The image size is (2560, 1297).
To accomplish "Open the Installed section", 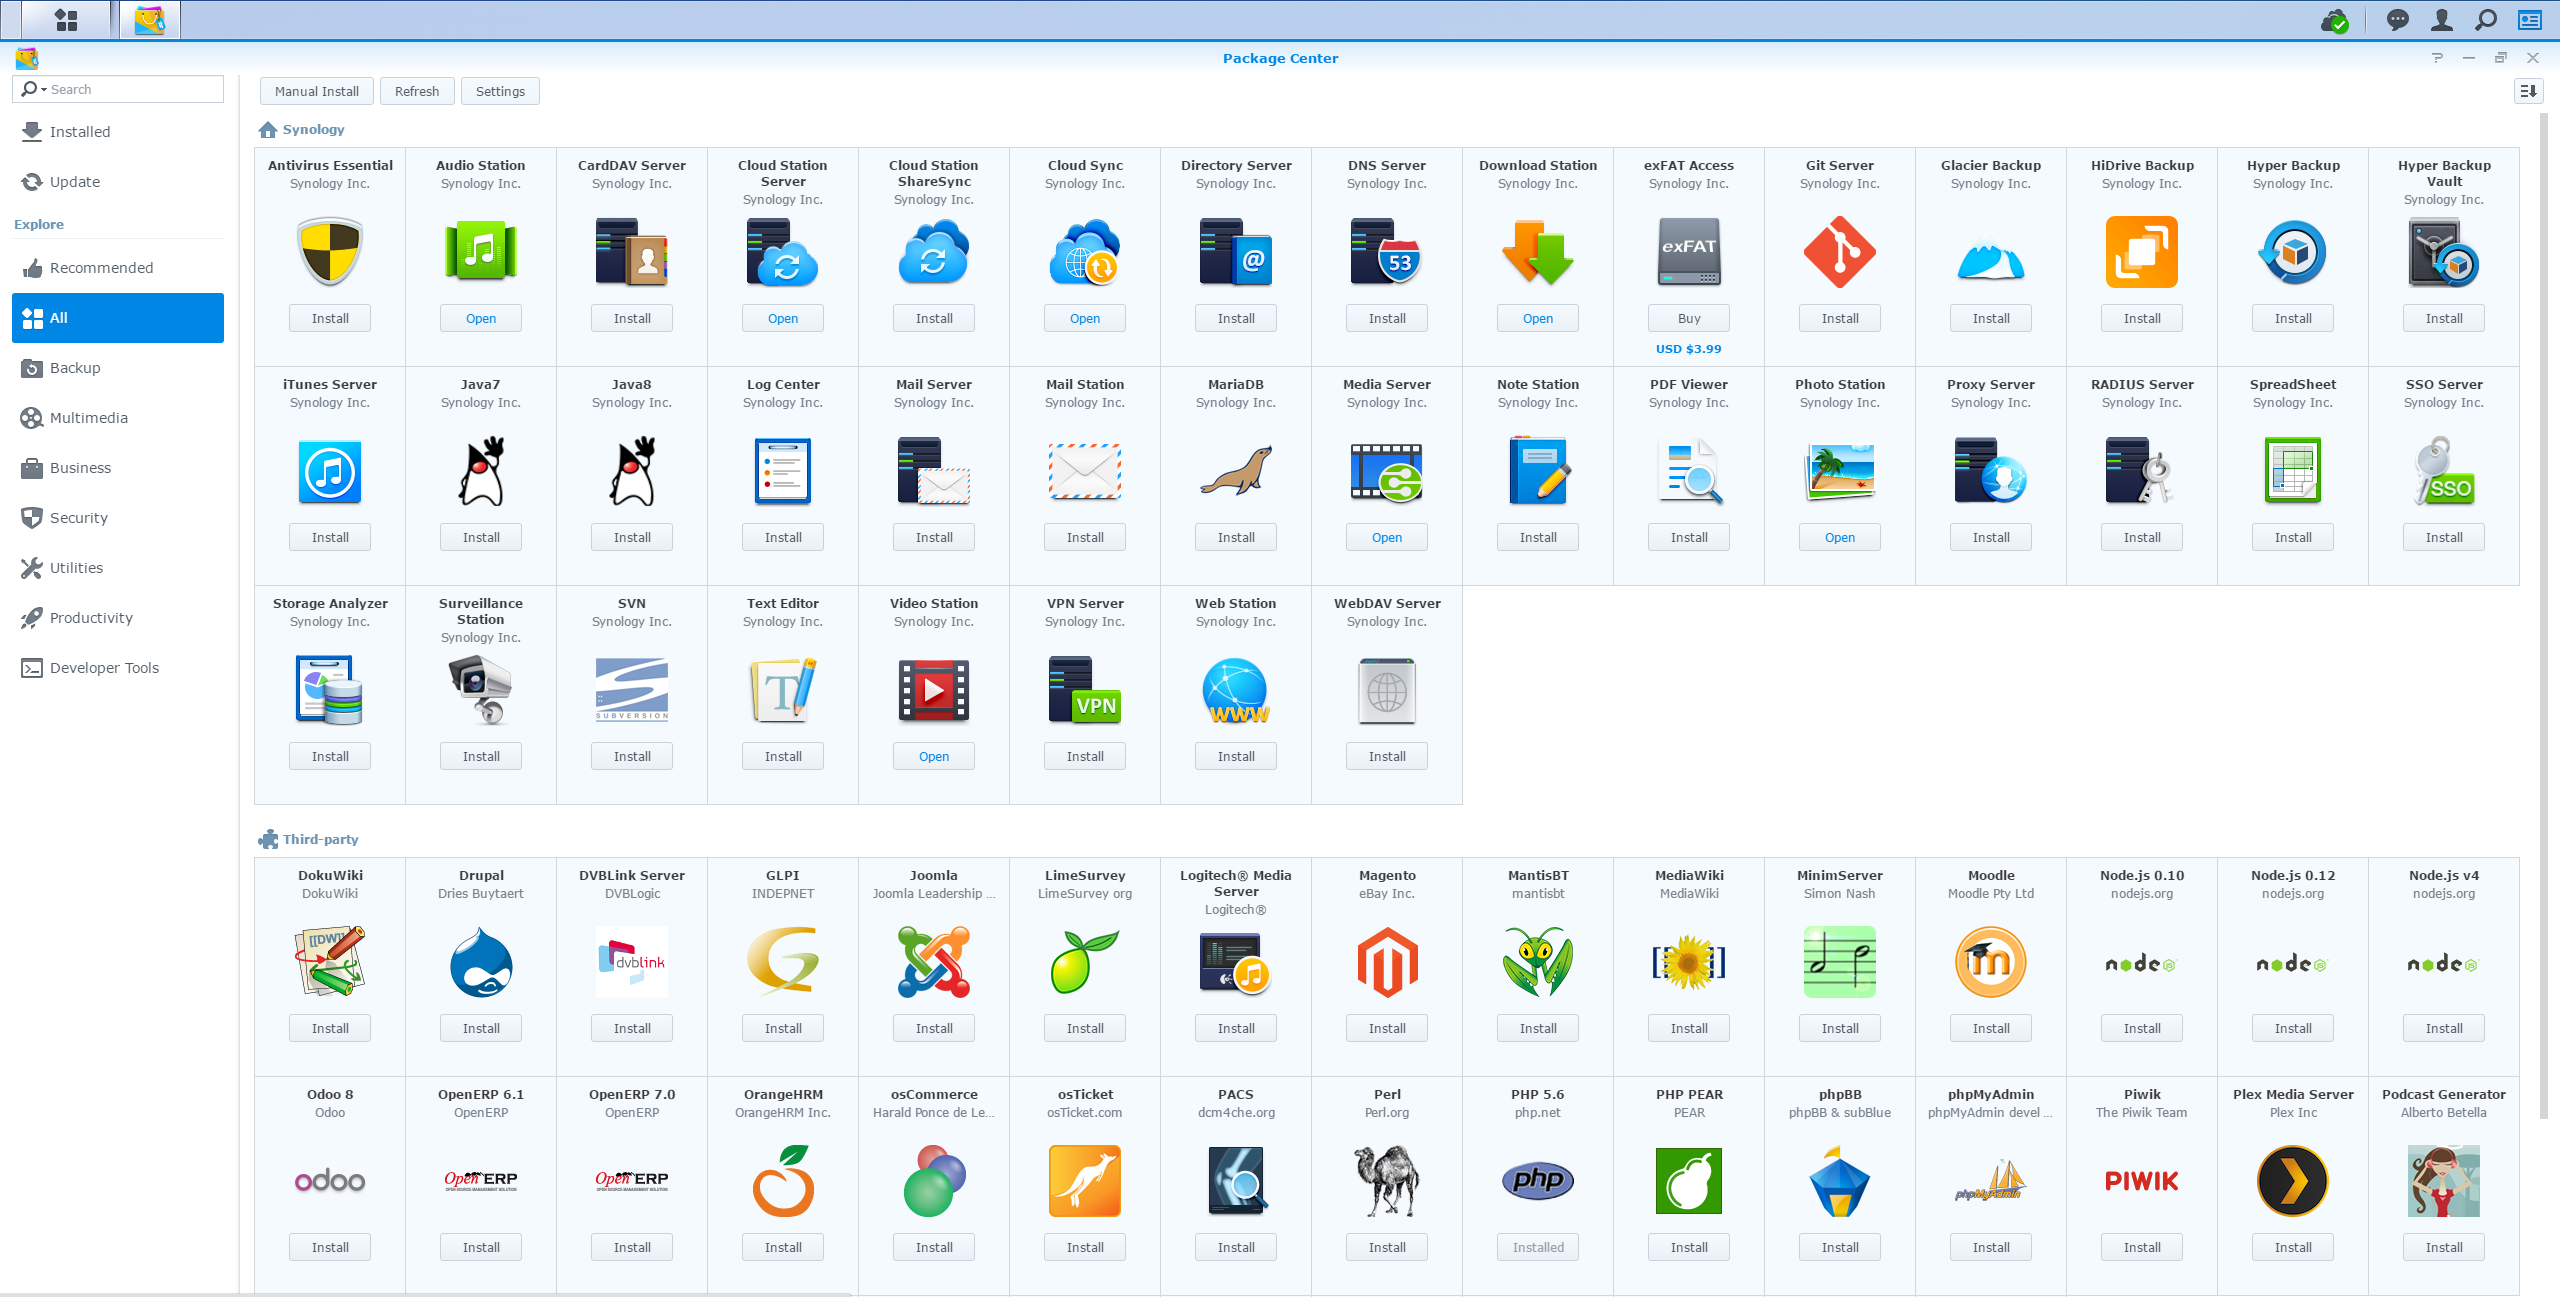I will (118, 132).
